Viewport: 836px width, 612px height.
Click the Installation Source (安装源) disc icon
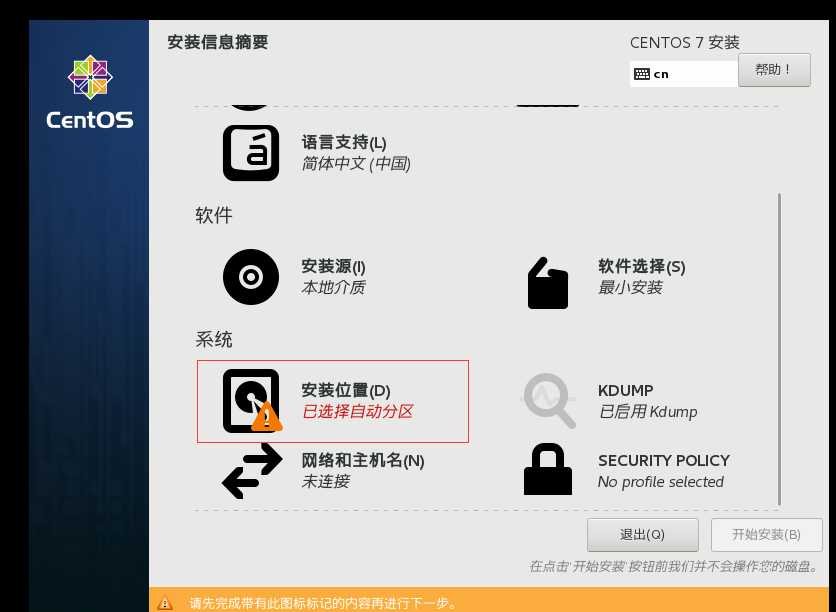(251, 277)
